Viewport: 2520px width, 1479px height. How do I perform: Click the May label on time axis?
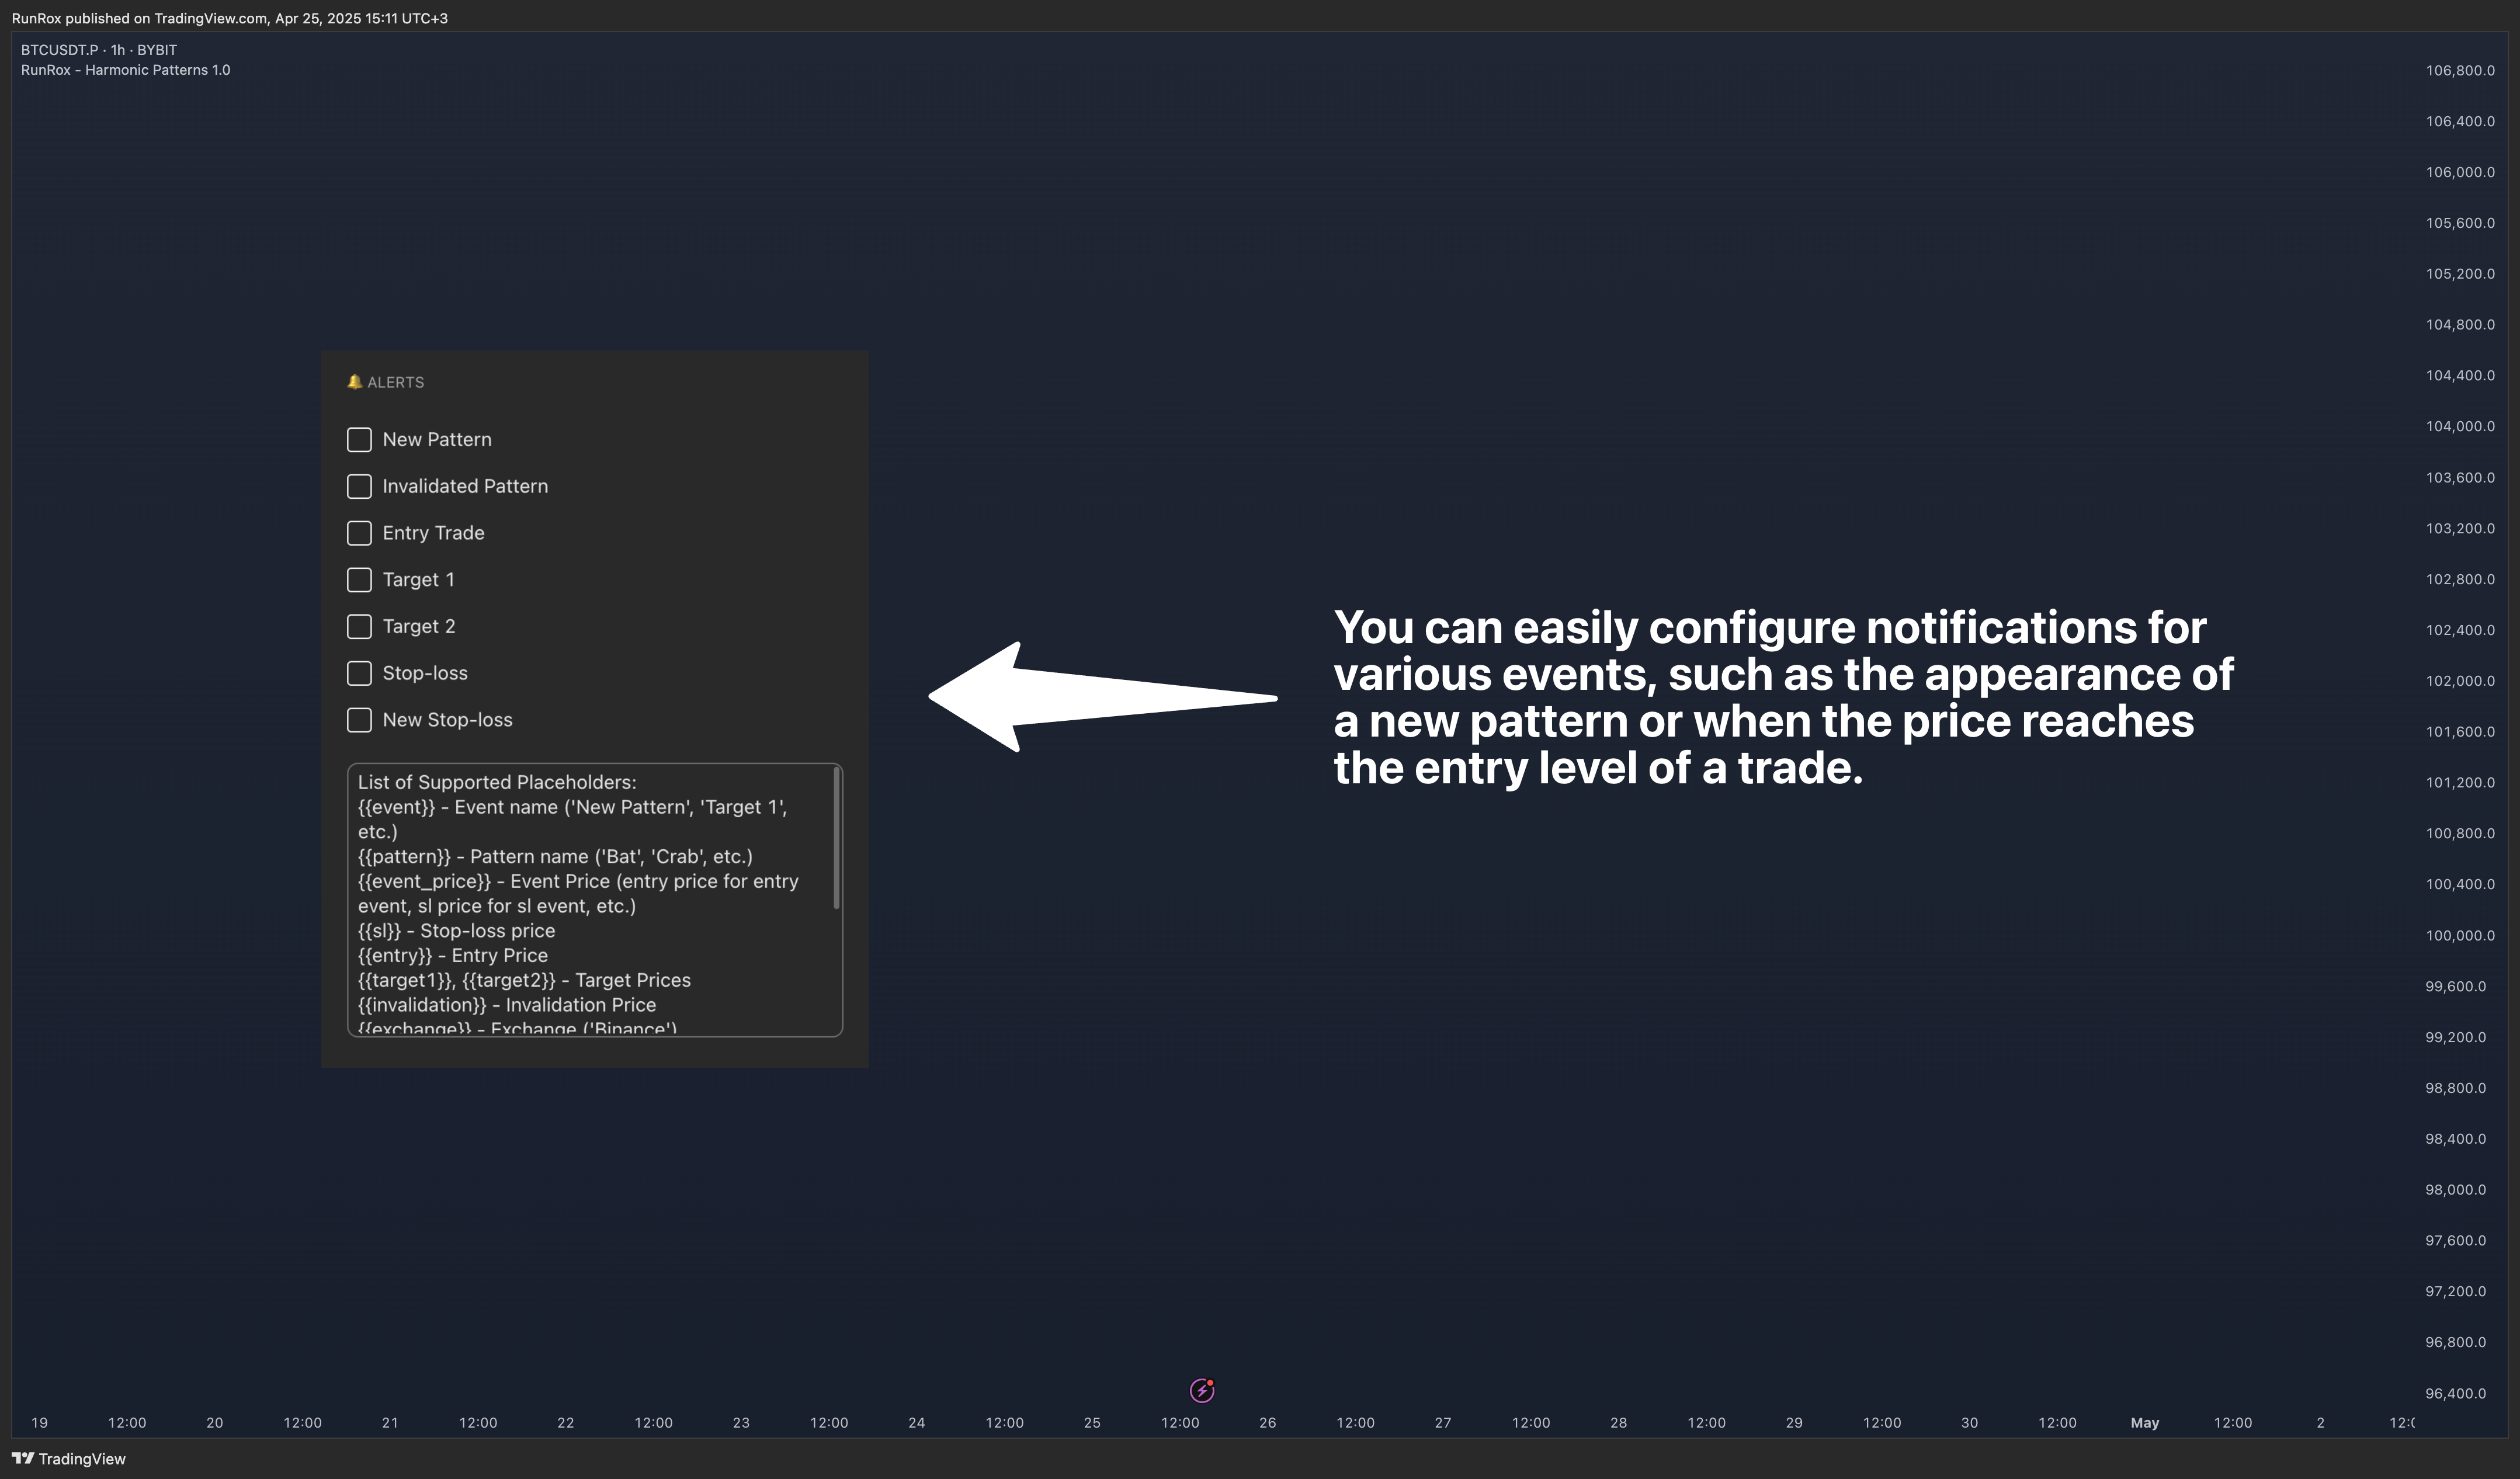[2144, 1422]
